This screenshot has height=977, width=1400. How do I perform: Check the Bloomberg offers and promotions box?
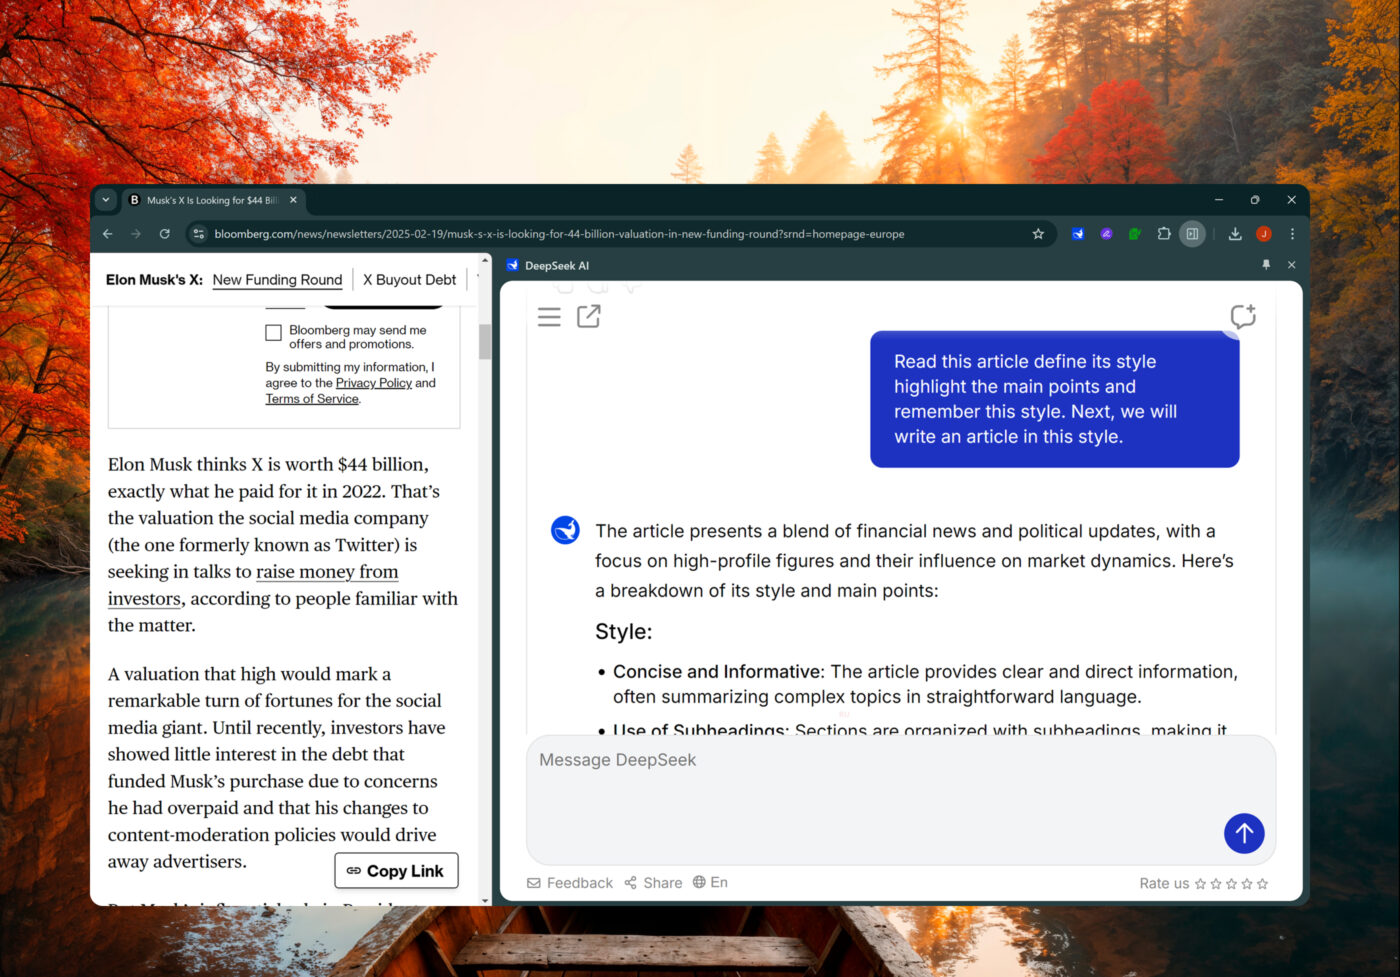(x=273, y=333)
